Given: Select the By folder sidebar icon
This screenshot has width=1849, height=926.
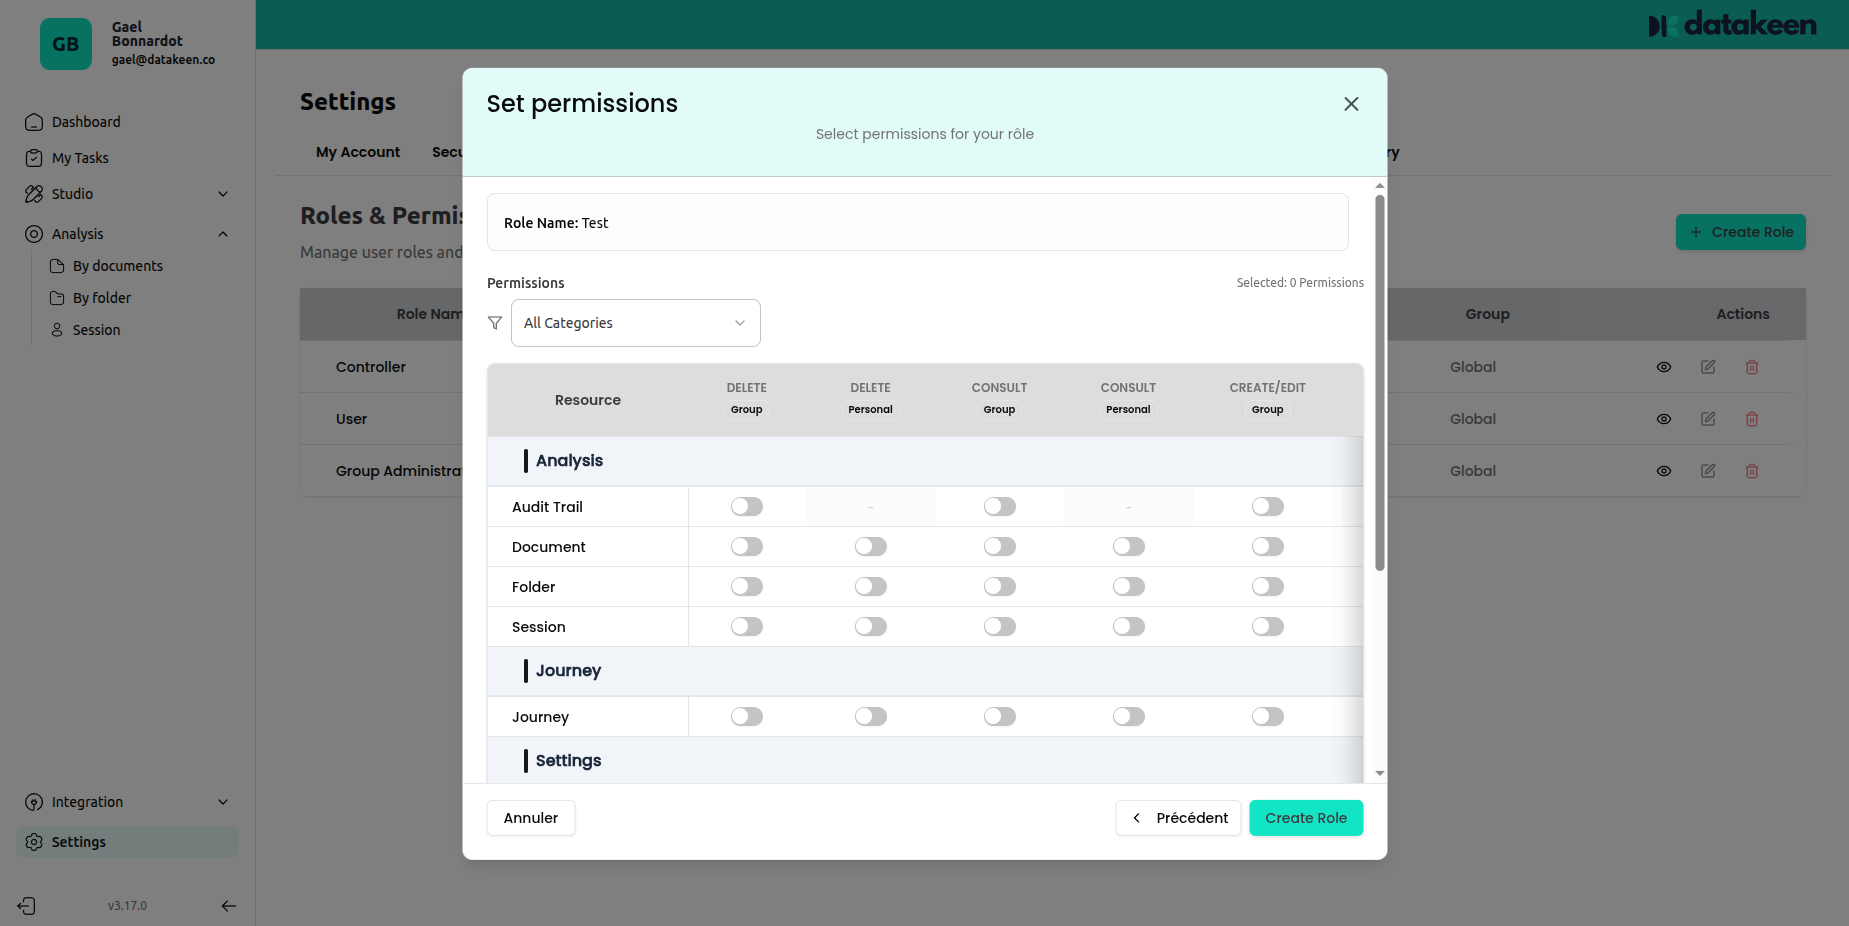Looking at the screenshot, I should (x=58, y=297).
